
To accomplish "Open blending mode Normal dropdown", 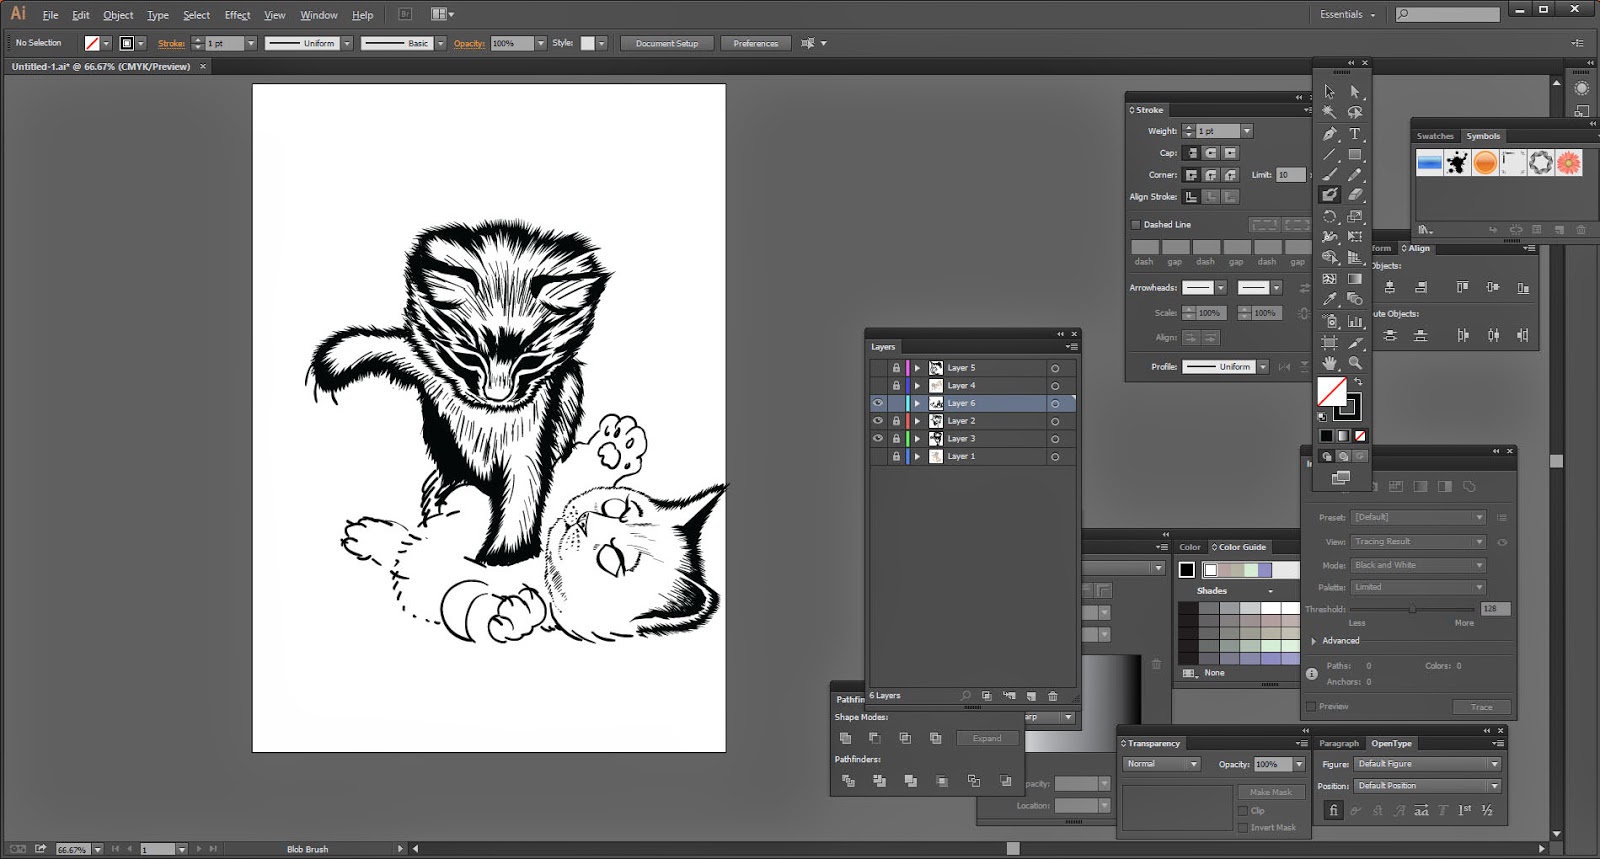I will tap(1162, 764).
